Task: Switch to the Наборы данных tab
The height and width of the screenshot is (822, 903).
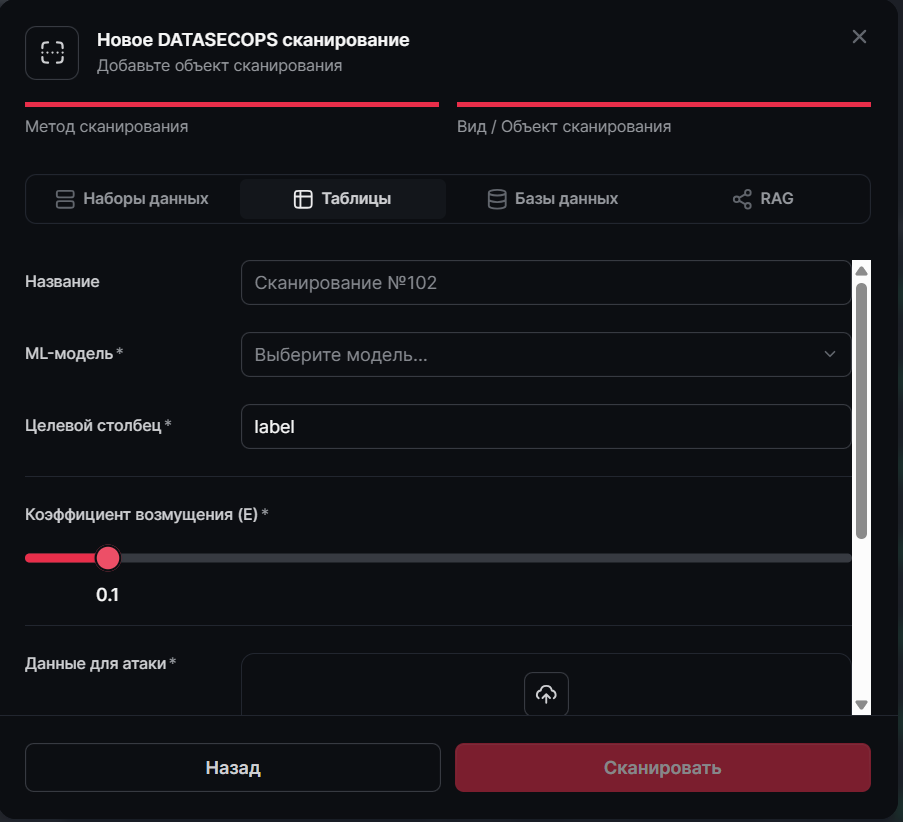Action: (x=132, y=199)
